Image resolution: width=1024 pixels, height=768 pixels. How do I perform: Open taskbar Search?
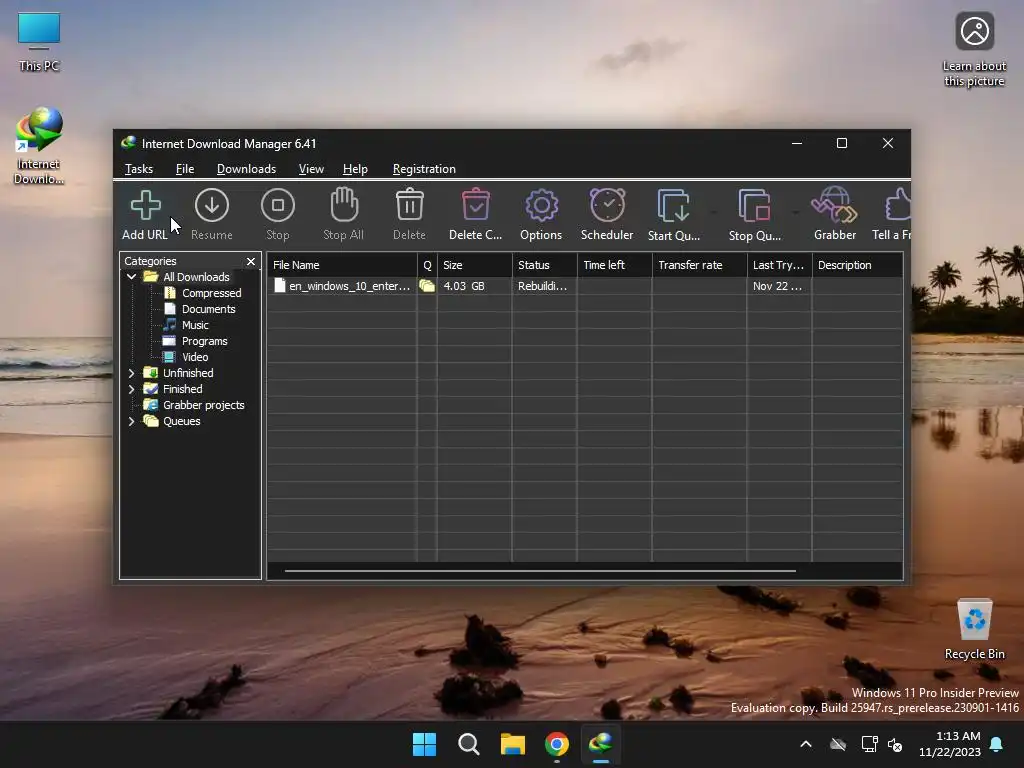(469, 744)
